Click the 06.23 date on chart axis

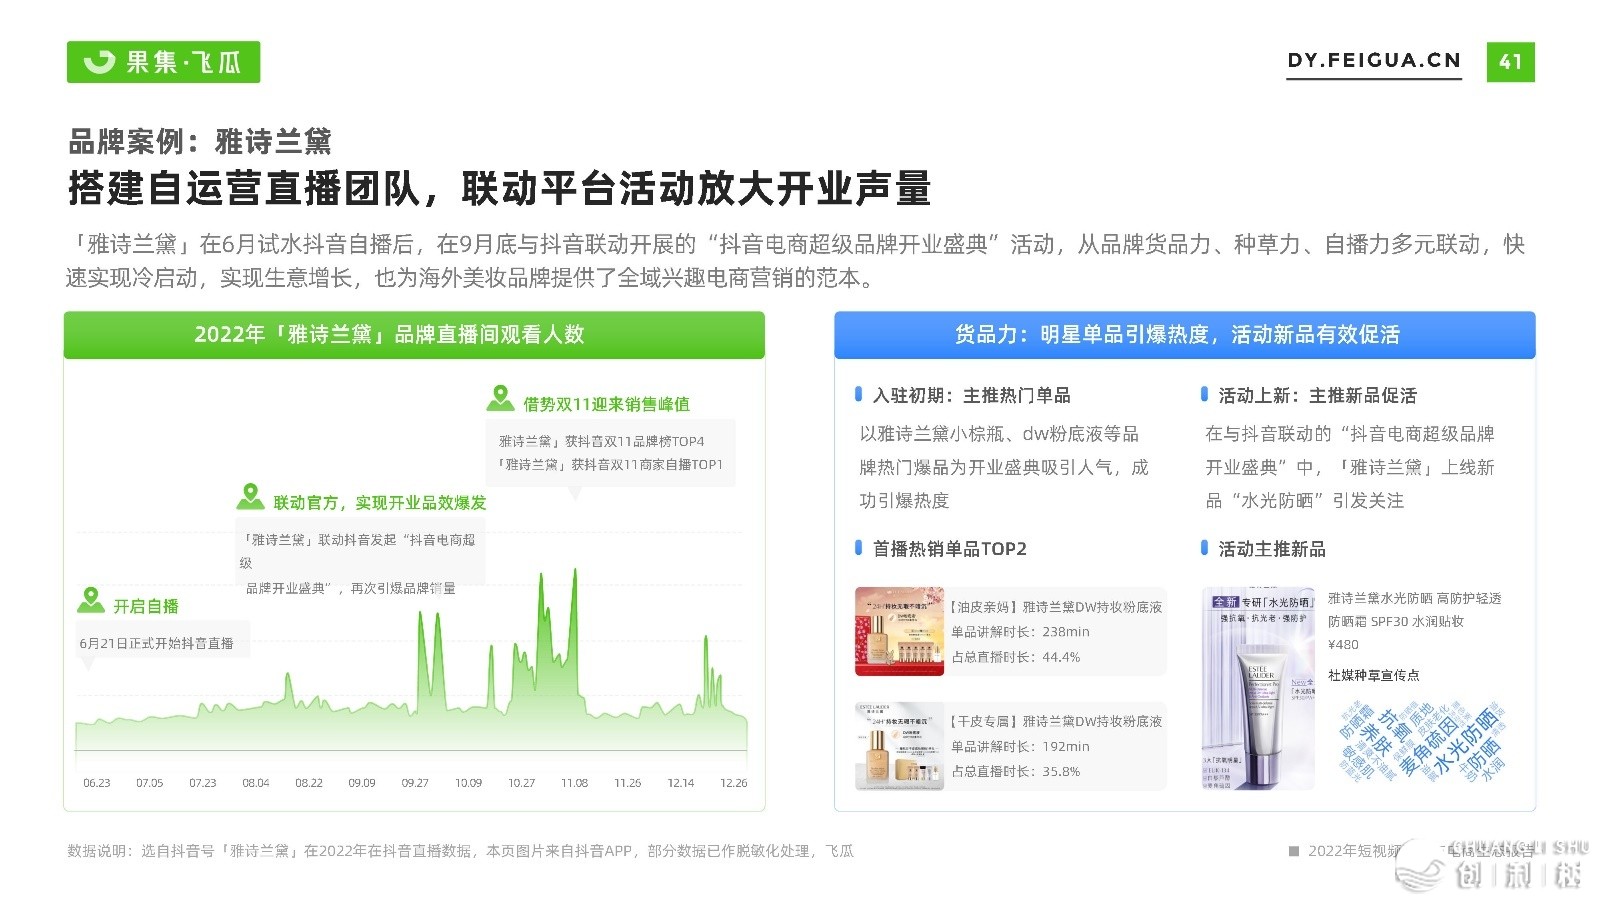[x=97, y=783]
